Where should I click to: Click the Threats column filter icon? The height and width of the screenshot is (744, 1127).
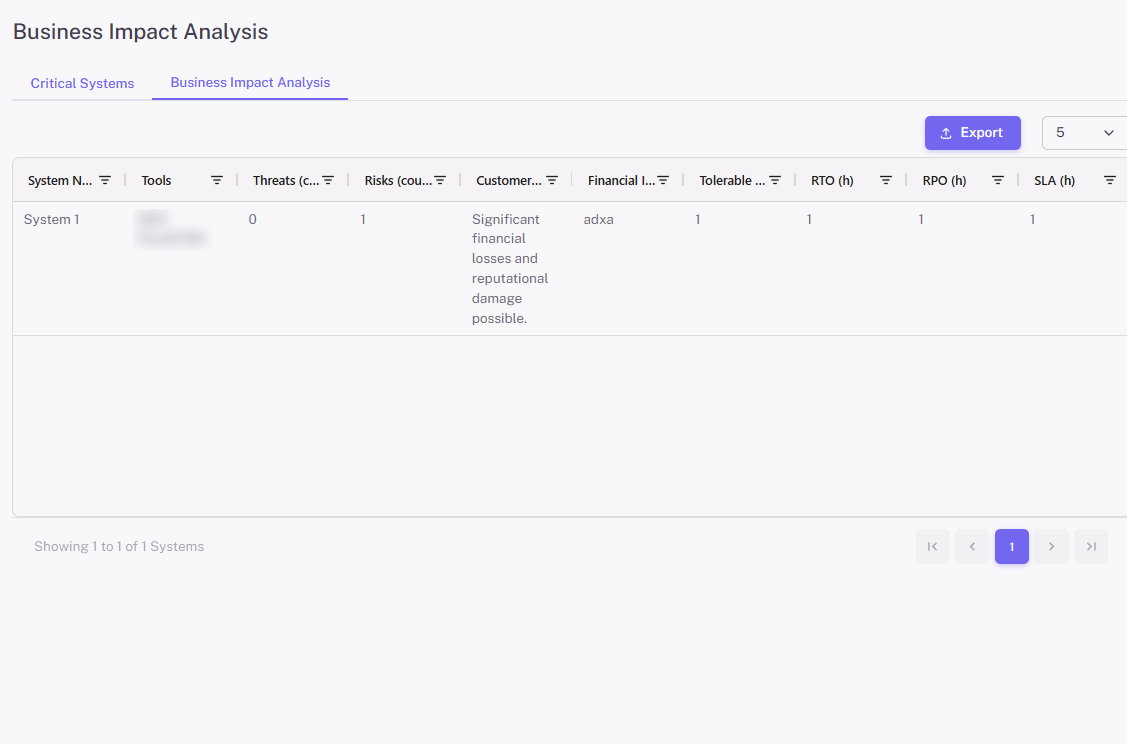coord(328,181)
